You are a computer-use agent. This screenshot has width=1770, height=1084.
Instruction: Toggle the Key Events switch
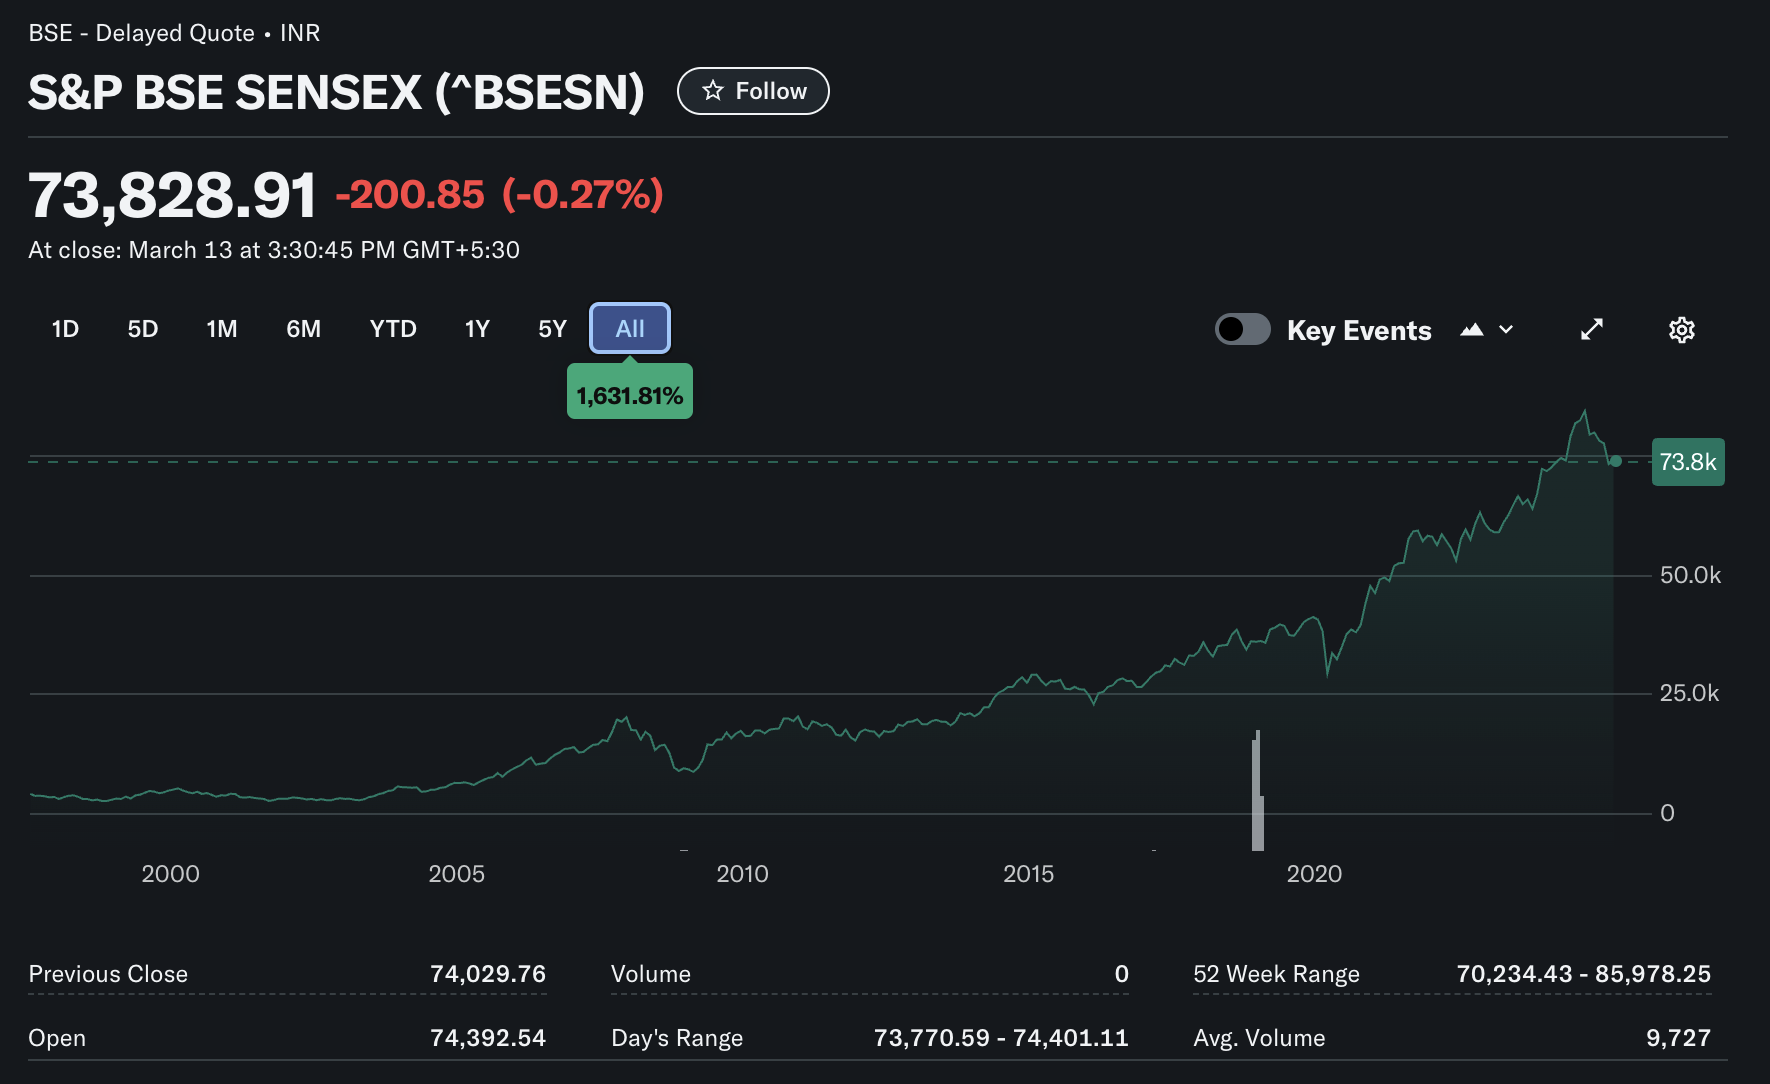pyautogui.click(x=1242, y=329)
